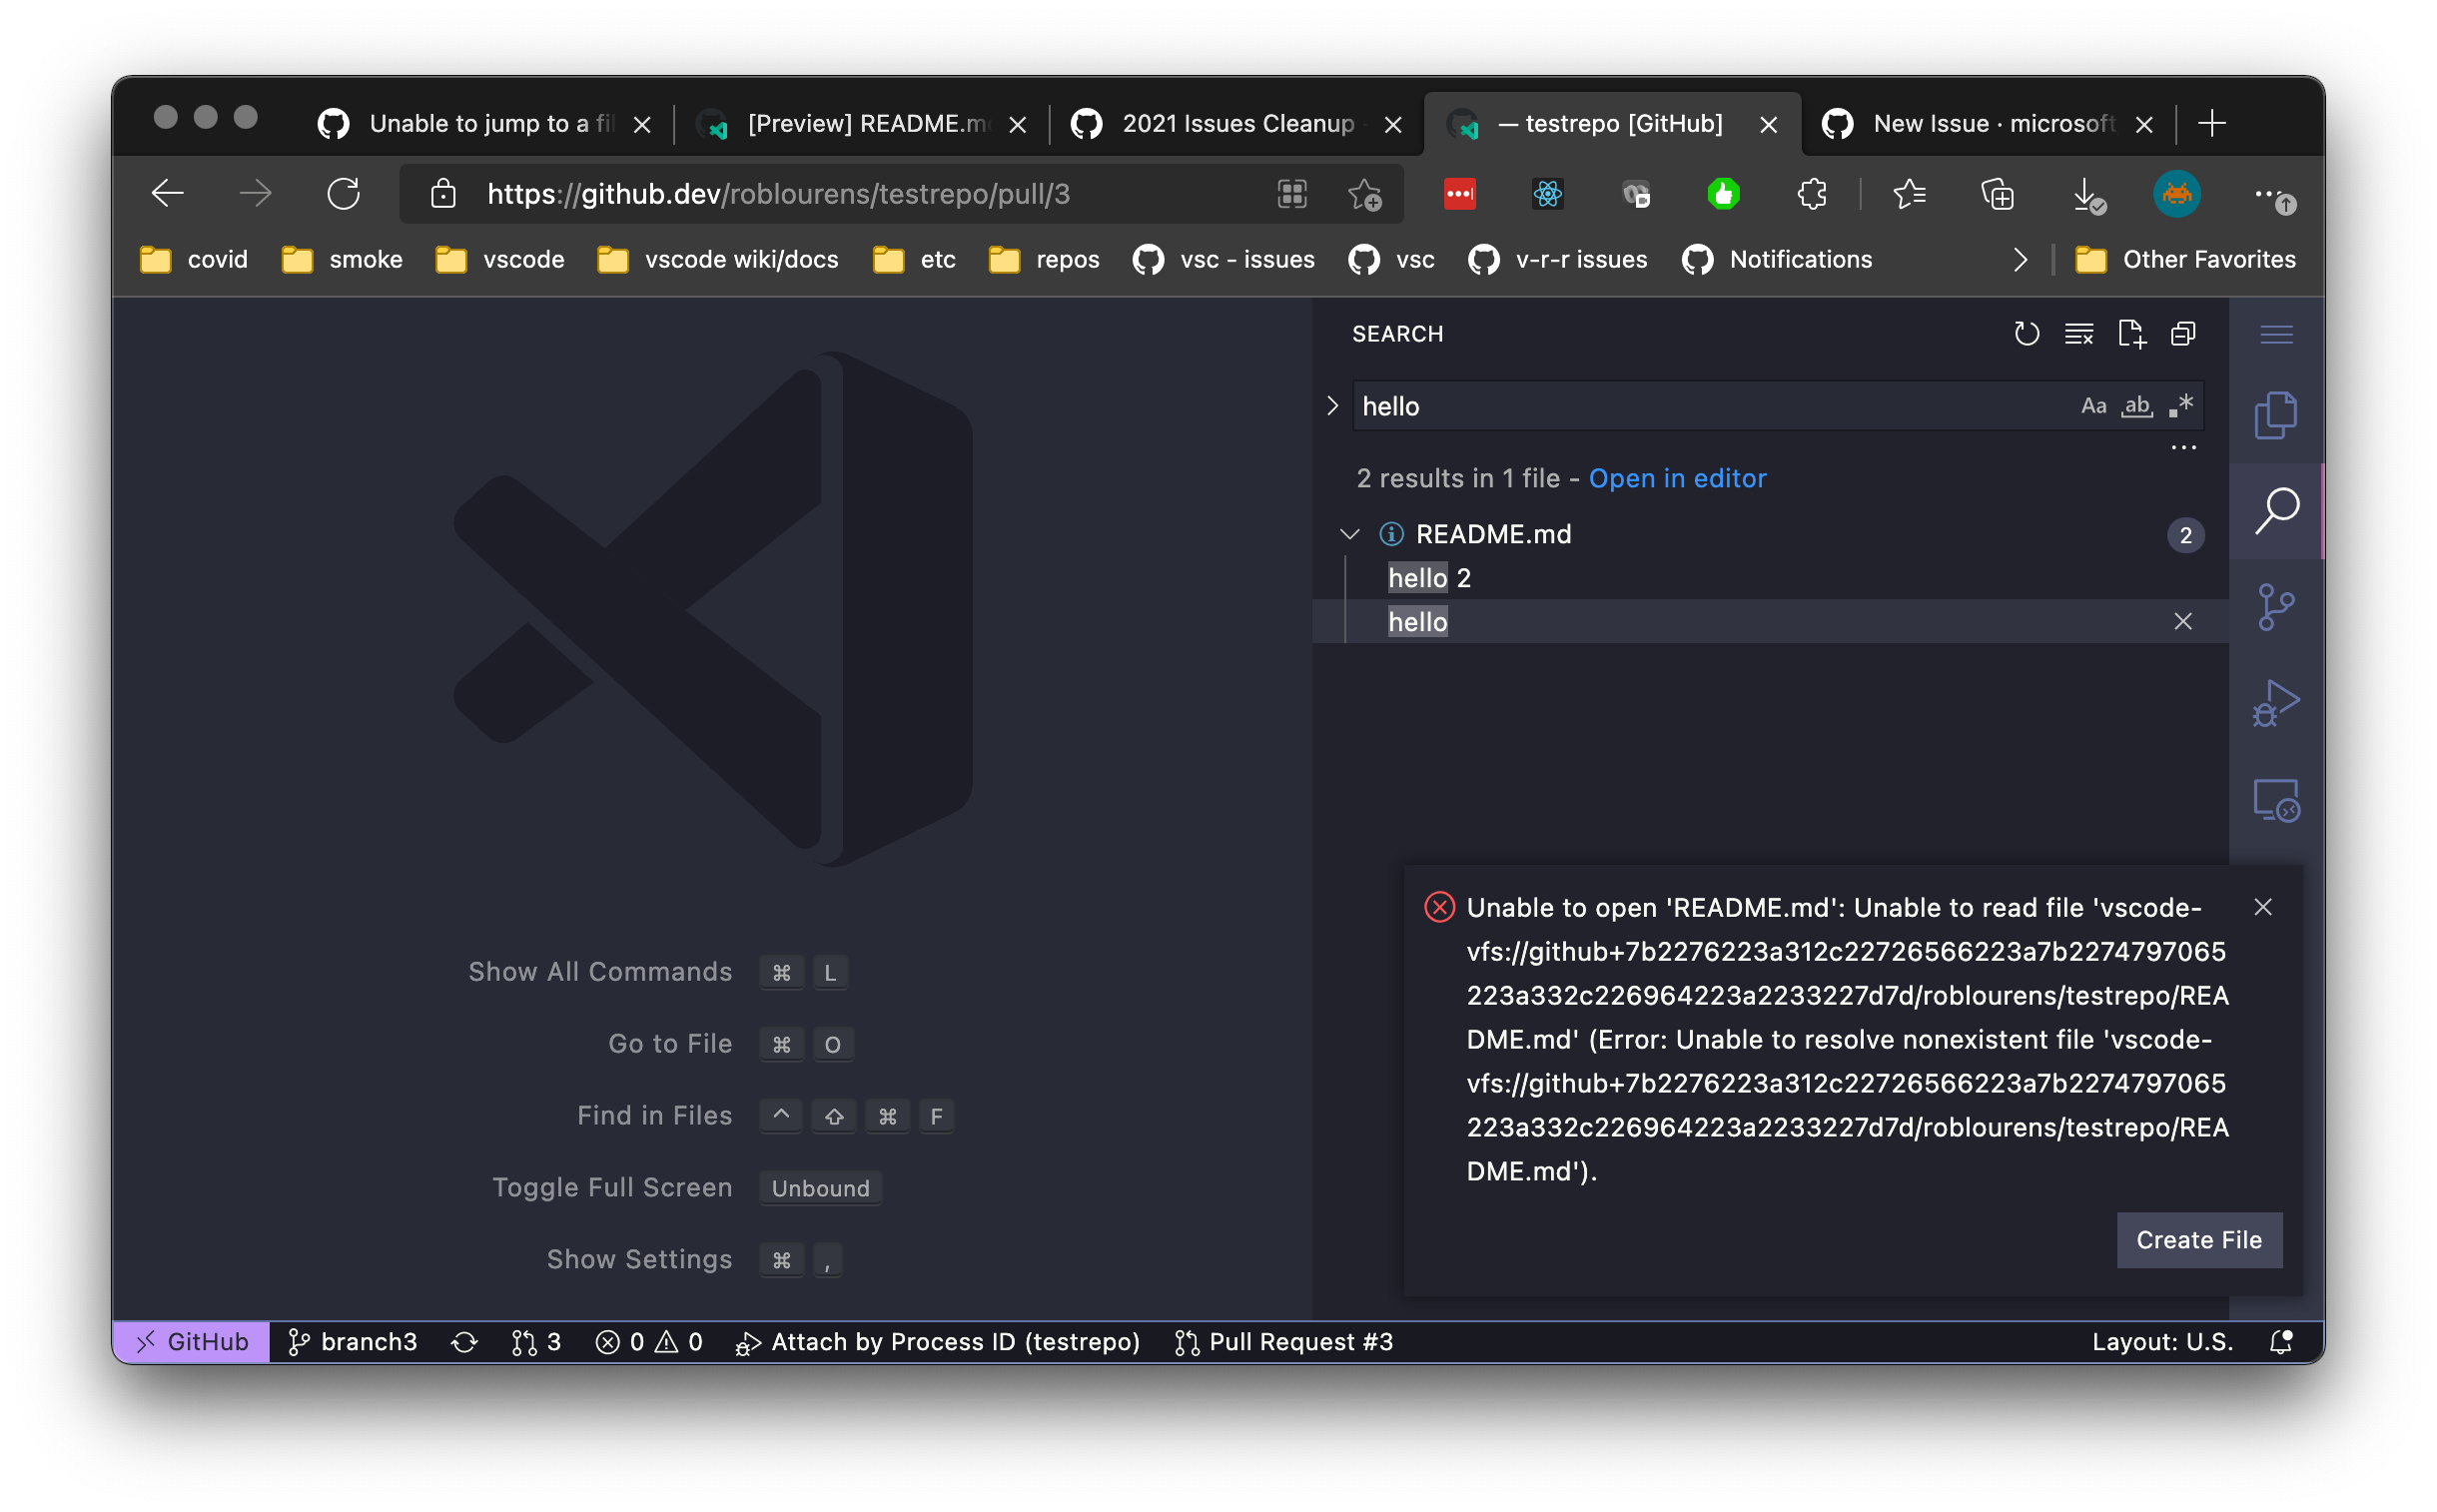Dismiss the error notification

[x=2261, y=907]
